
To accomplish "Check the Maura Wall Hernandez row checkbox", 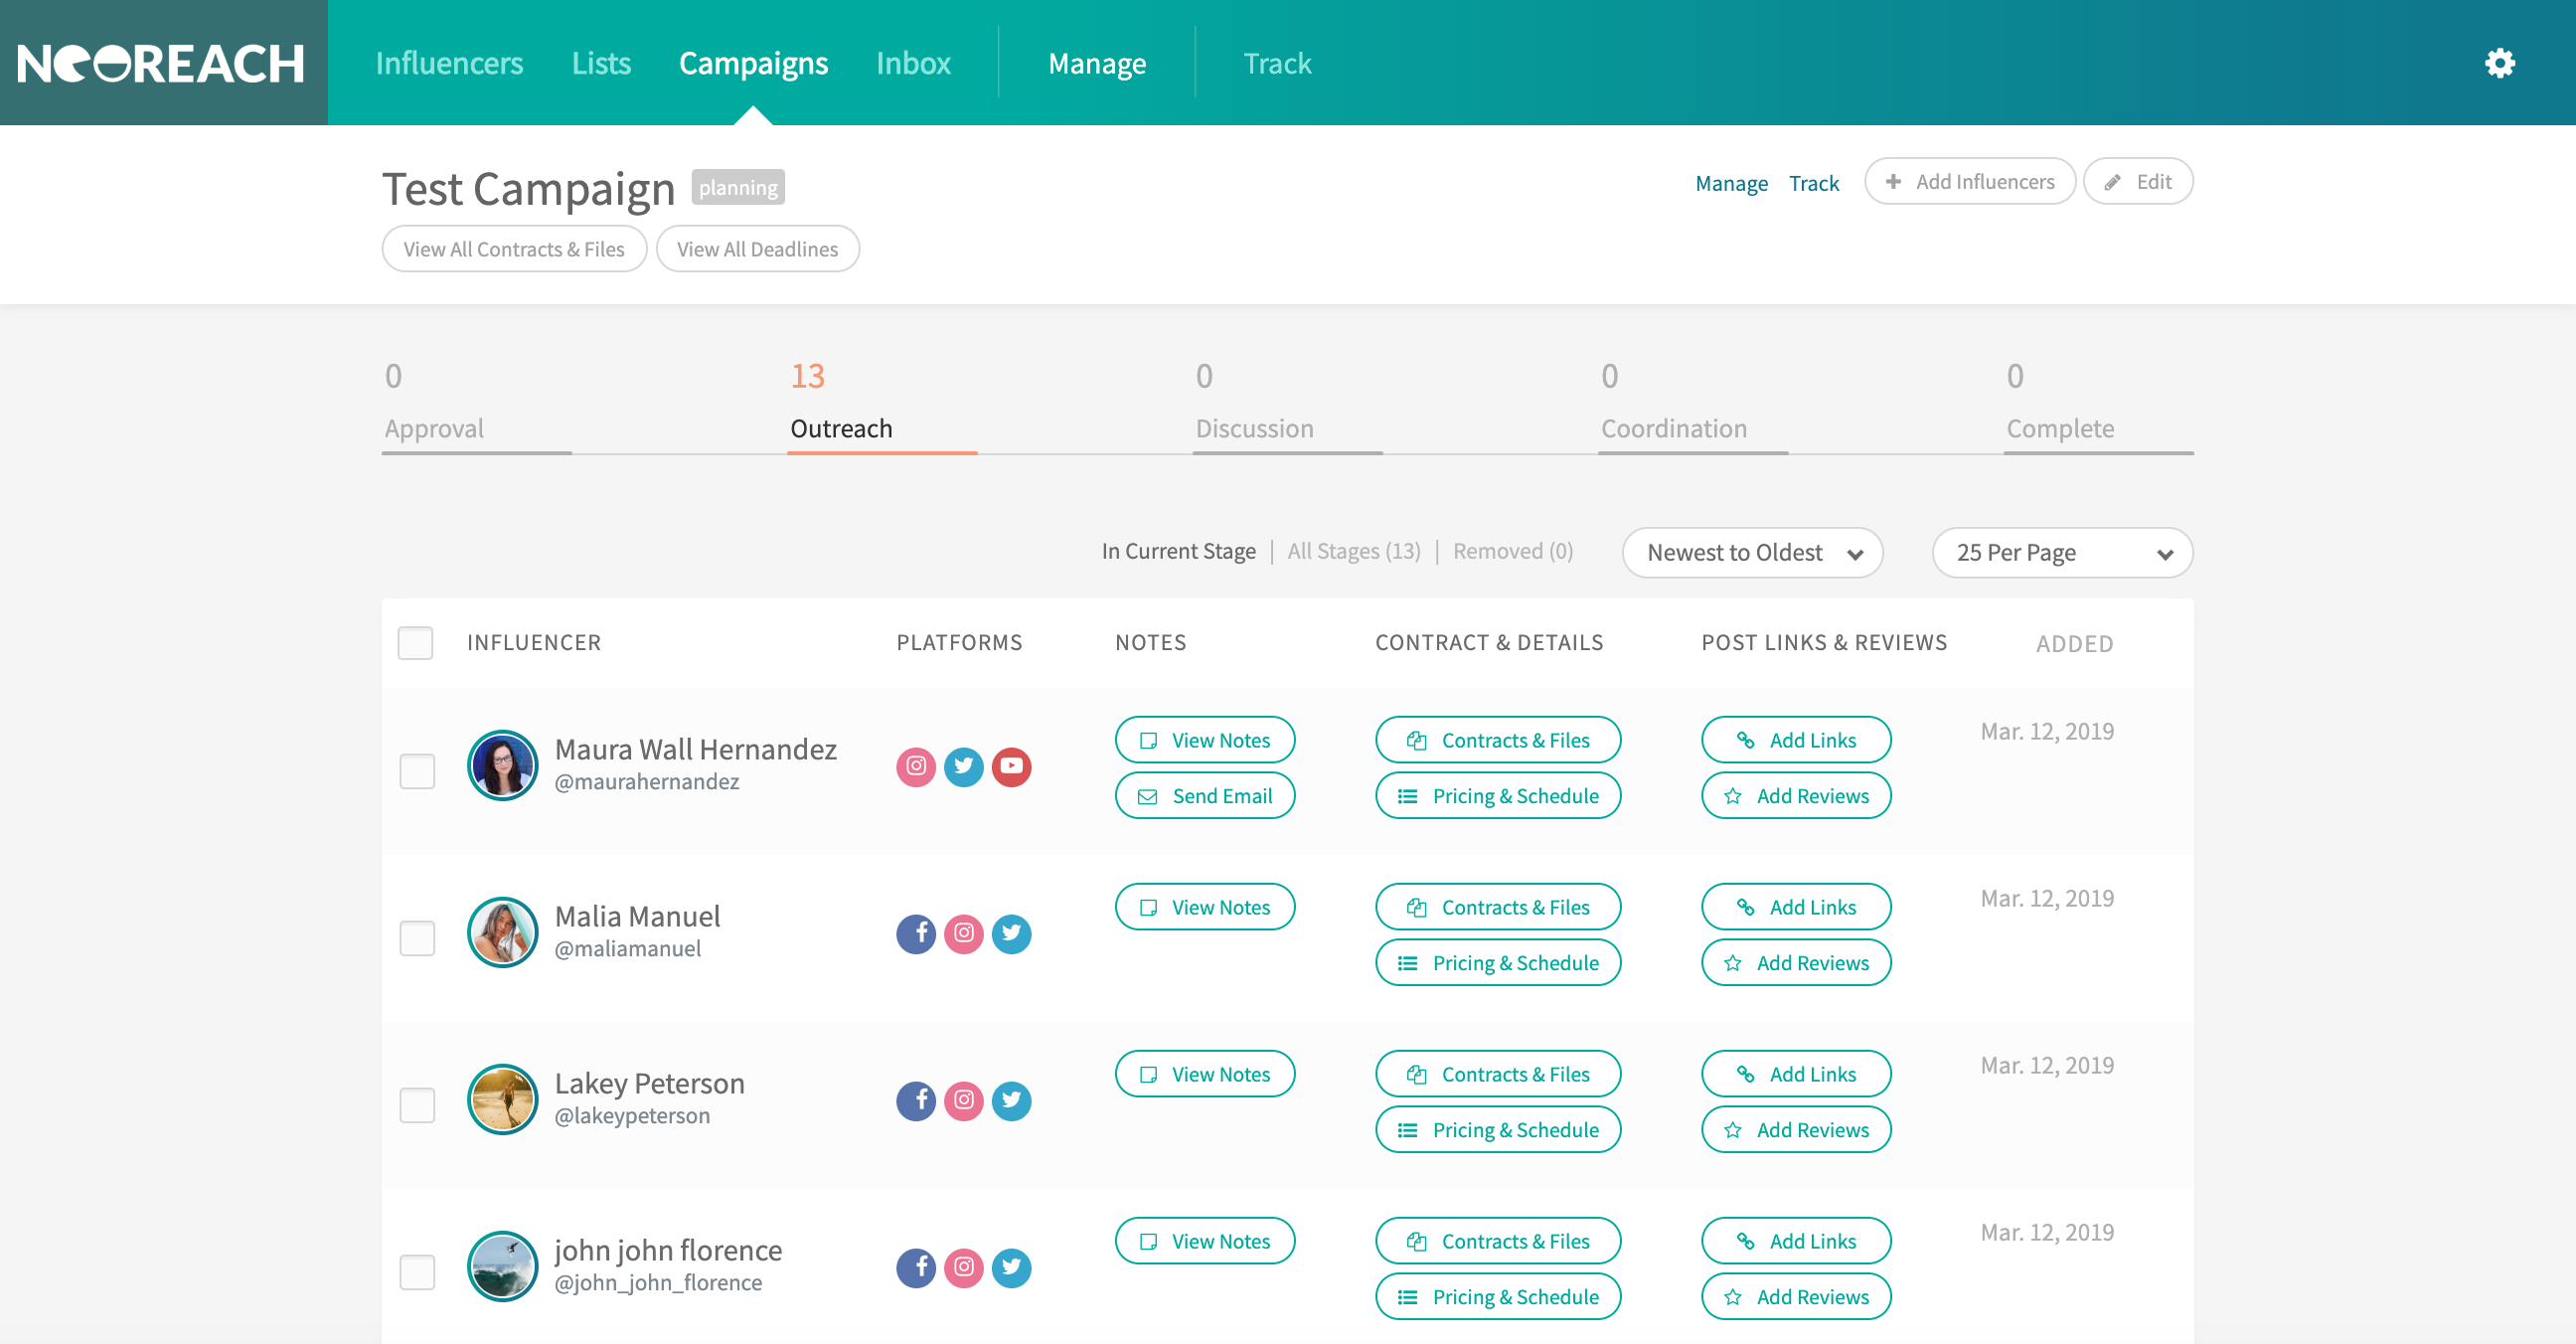I will (417, 770).
